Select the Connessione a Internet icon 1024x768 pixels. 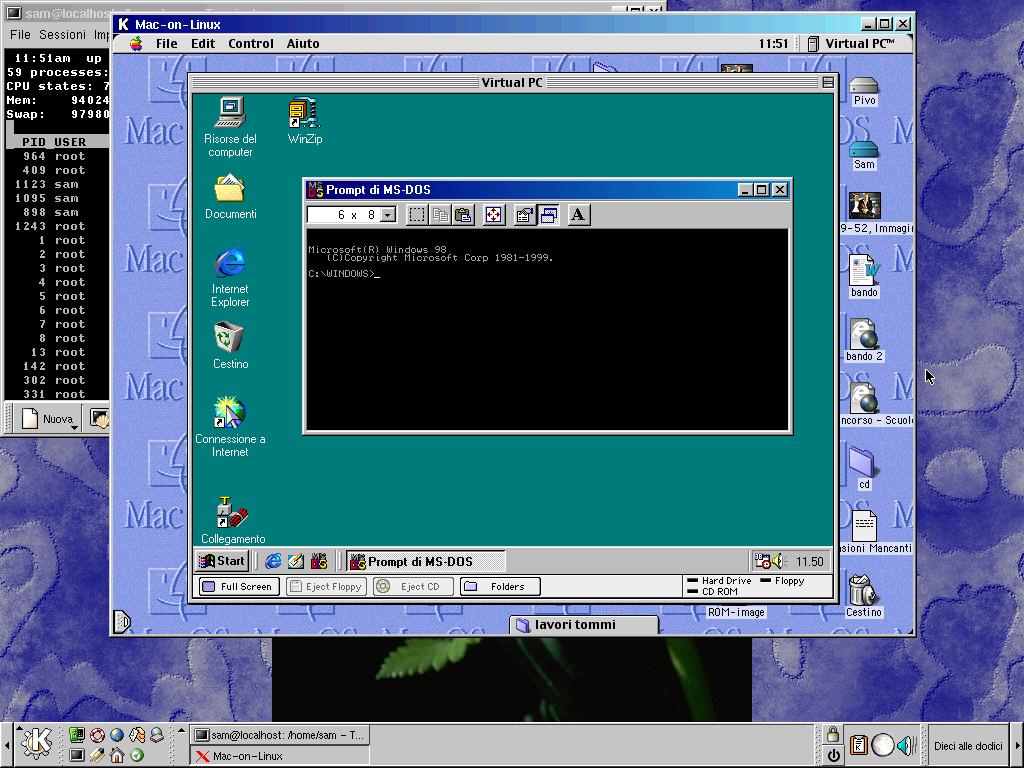coord(230,427)
